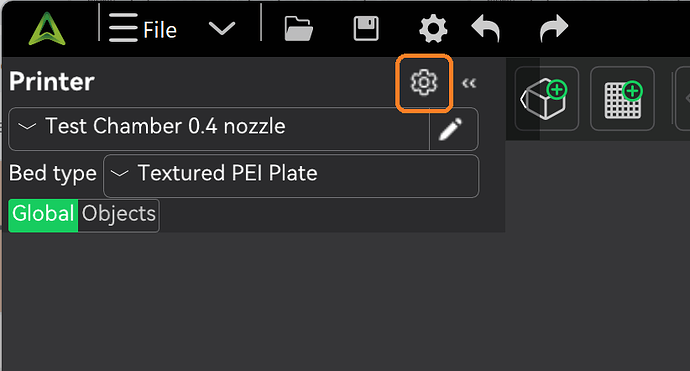Click the Printer section heading

coord(51,82)
